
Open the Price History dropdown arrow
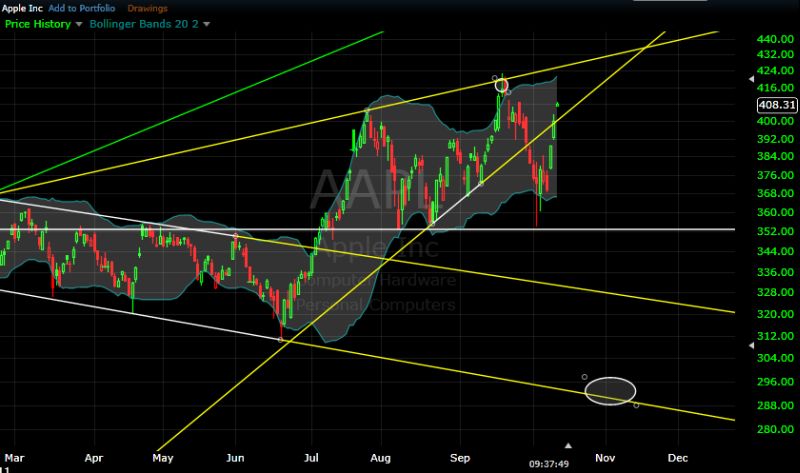pyautogui.click(x=79, y=24)
